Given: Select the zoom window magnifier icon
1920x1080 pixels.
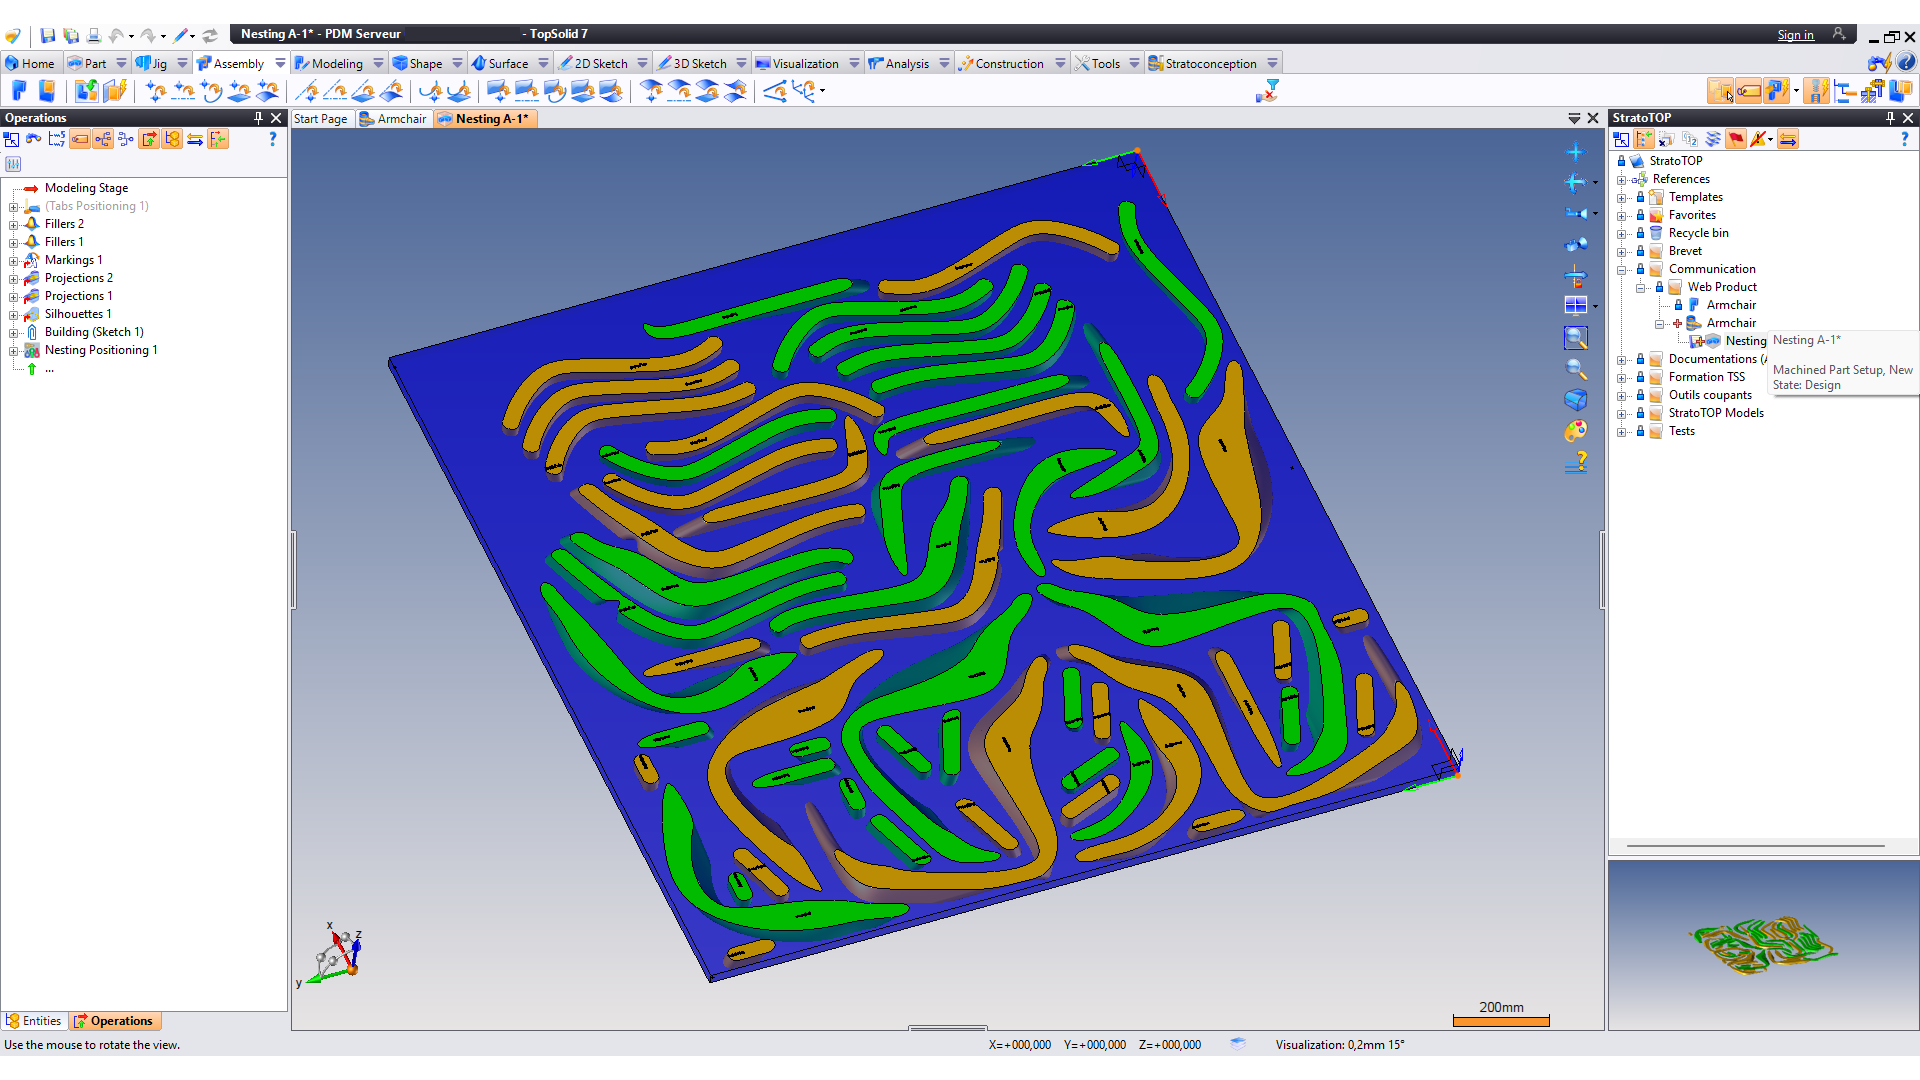Looking at the screenshot, I should (x=1575, y=338).
